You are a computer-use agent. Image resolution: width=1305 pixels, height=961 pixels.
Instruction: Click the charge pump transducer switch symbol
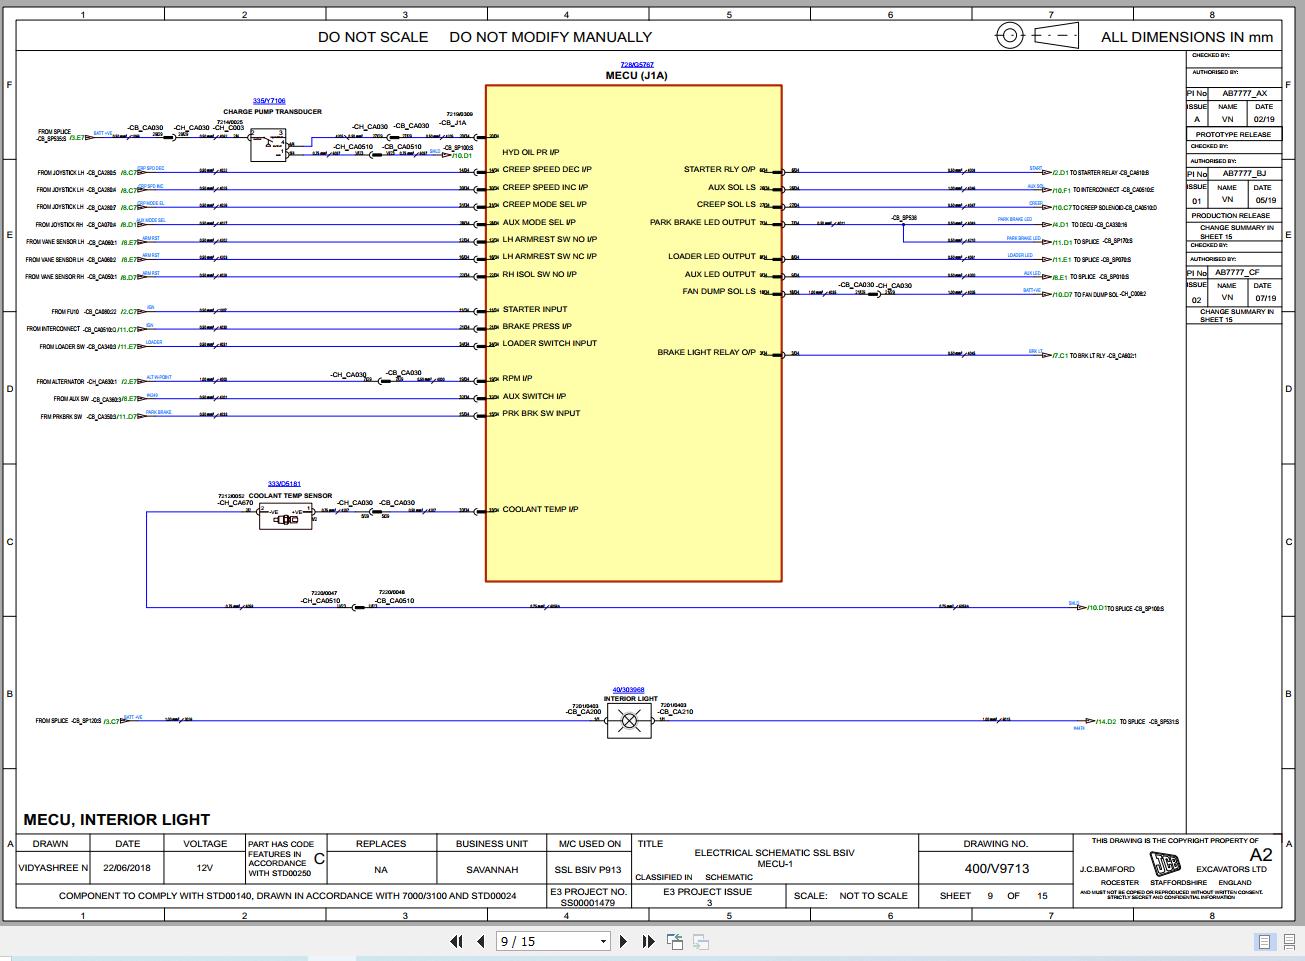tap(268, 145)
